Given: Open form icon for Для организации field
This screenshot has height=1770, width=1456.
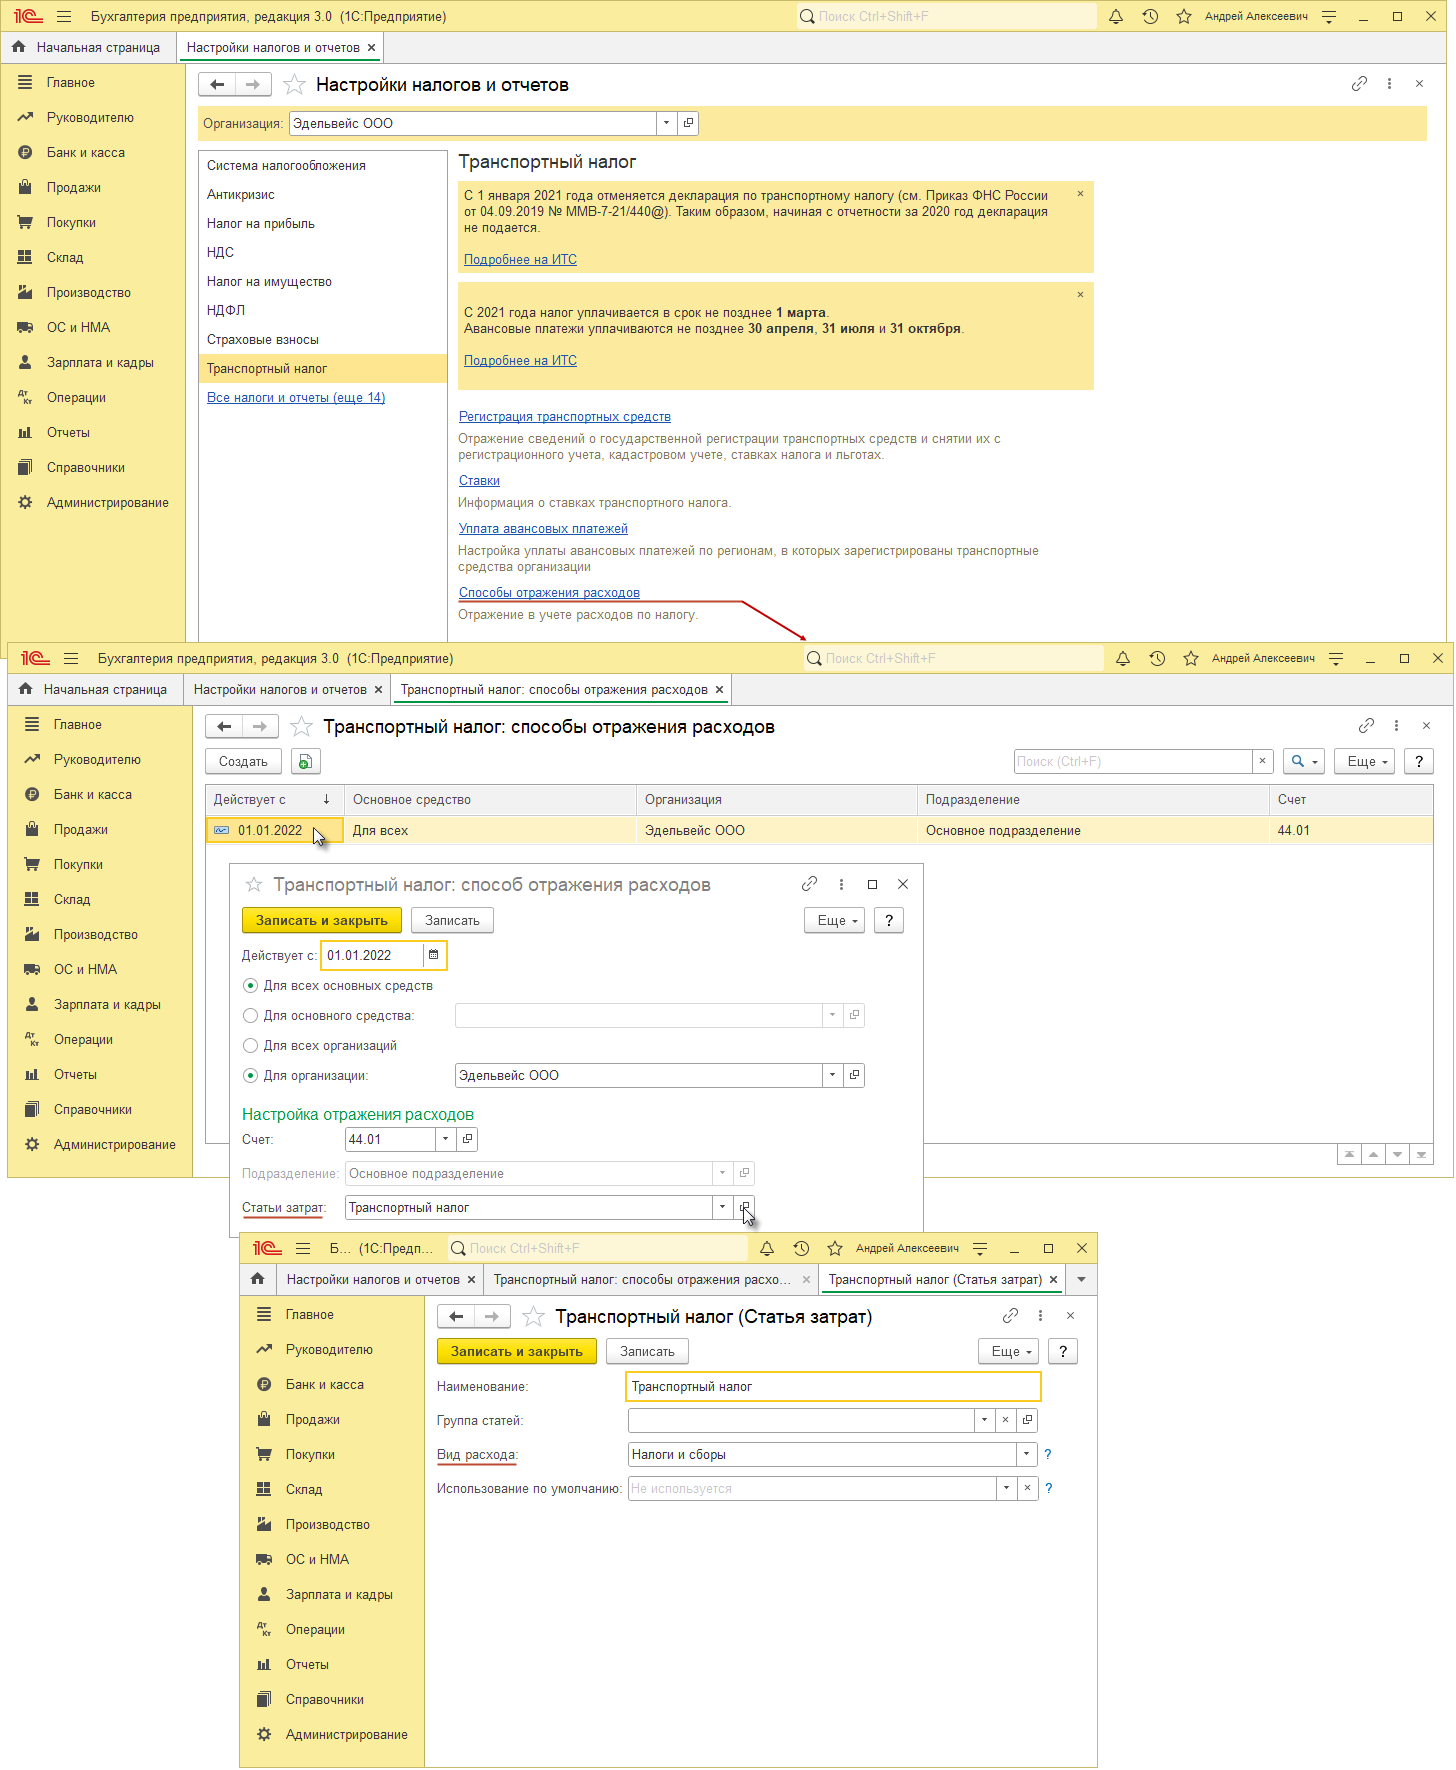Looking at the screenshot, I should click(854, 1075).
